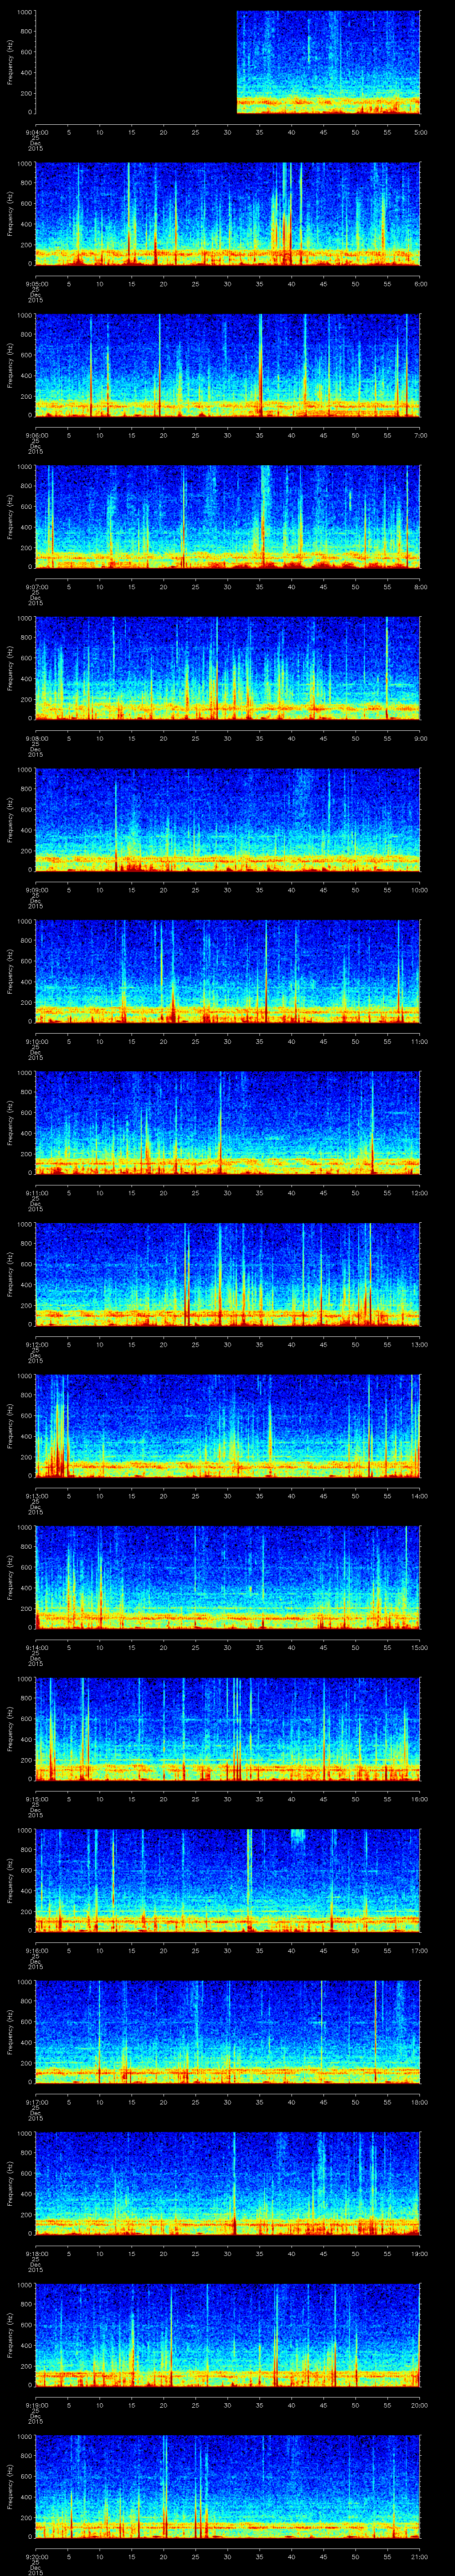Viewport: 455px width, 2576px height.
Task: Click the spectrogram panel starting at 9:09:00
Action: click(228, 819)
